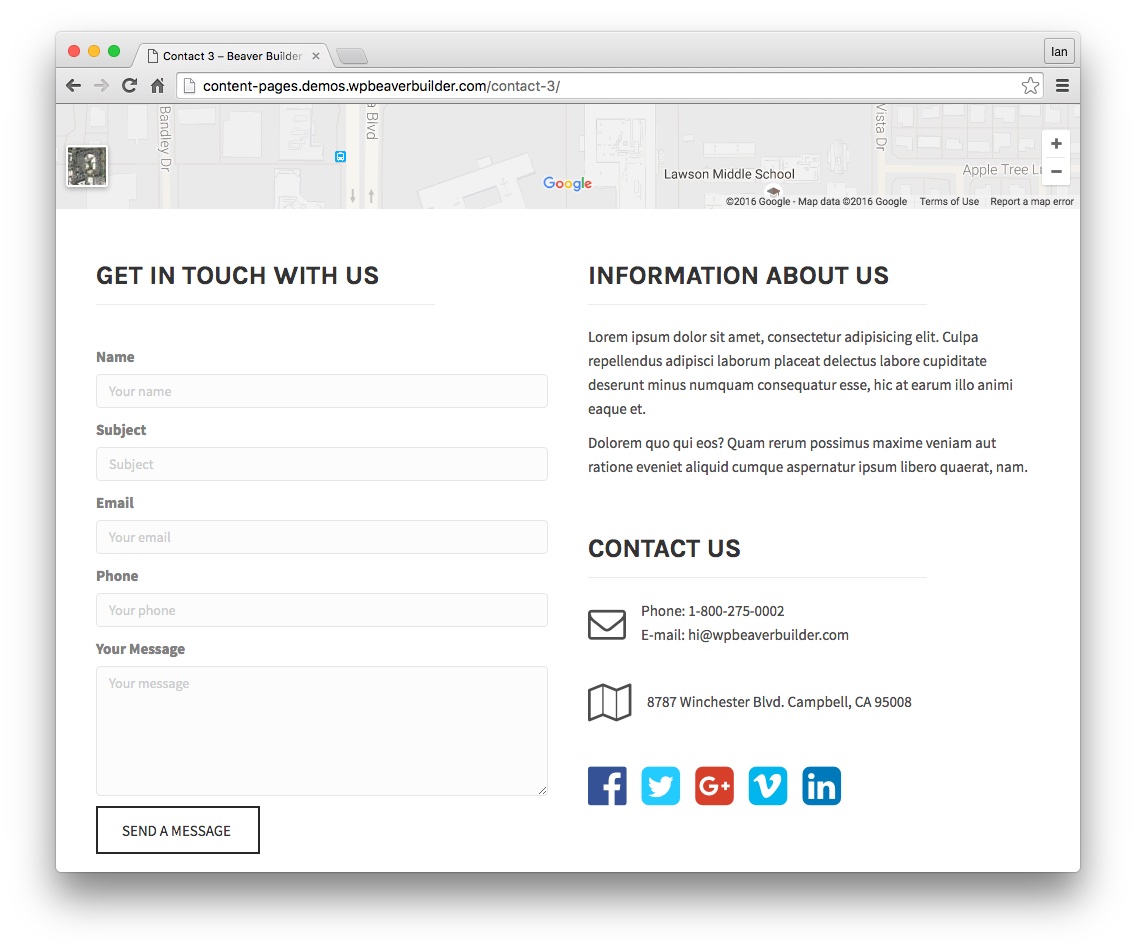This screenshot has width=1136, height=952.
Task: Zoom out the map with minus button
Action: coord(1056,172)
